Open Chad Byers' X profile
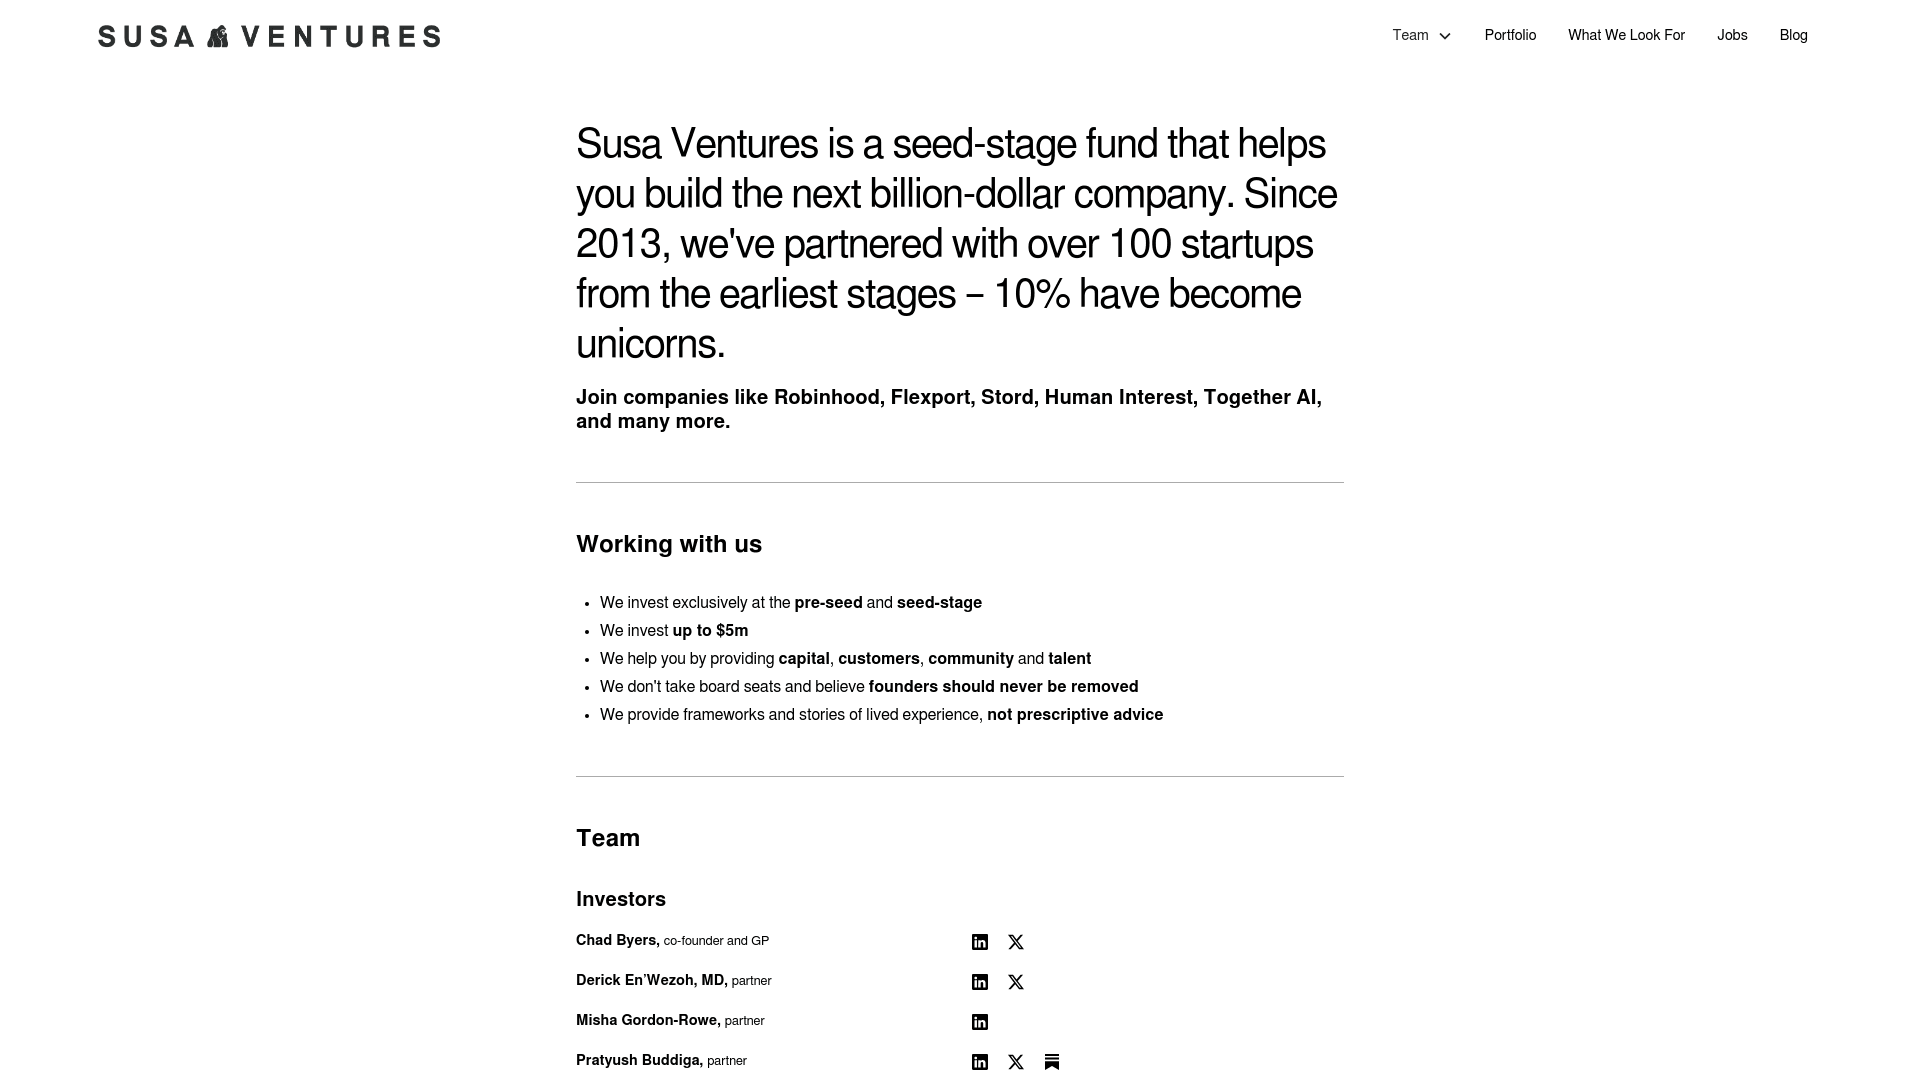 (x=1016, y=941)
